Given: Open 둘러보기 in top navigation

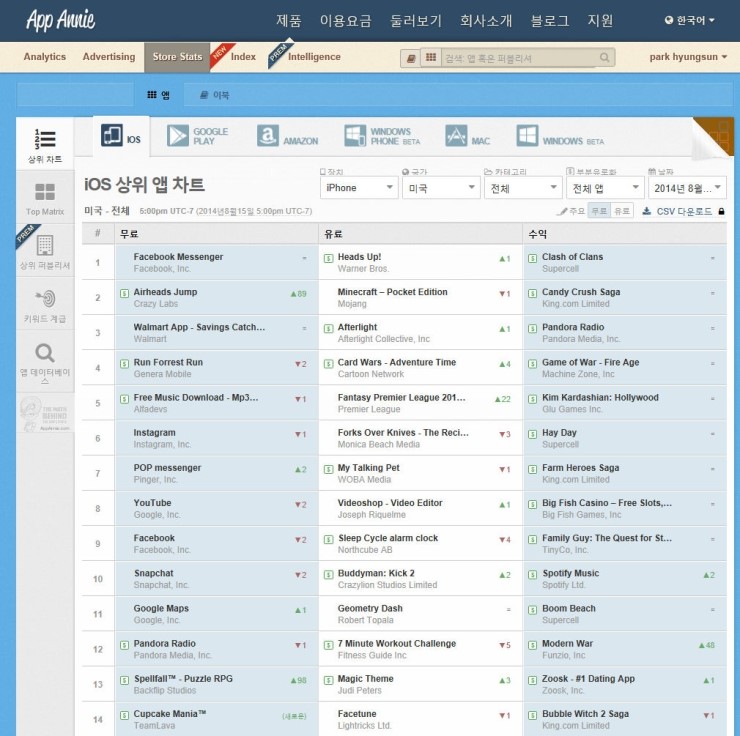Looking at the screenshot, I should (x=416, y=20).
